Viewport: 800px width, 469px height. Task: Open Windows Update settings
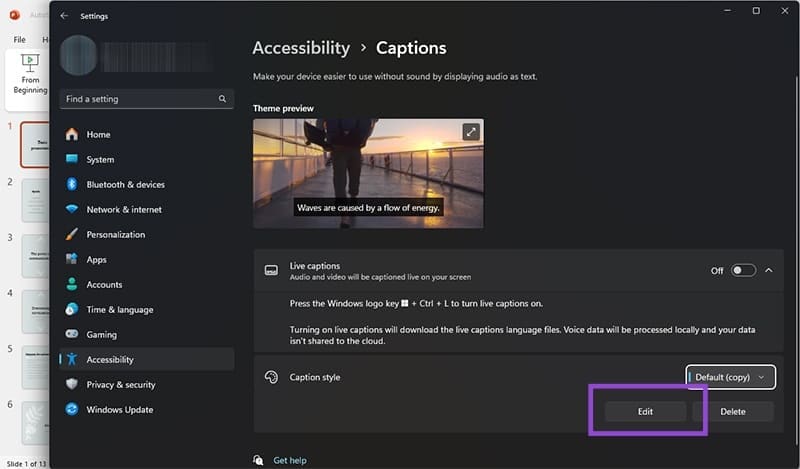pyautogui.click(x=120, y=410)
